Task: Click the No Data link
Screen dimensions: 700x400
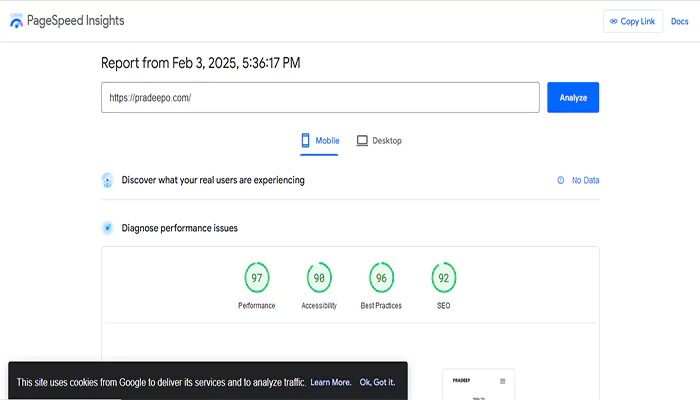Action: coord(585,180)
